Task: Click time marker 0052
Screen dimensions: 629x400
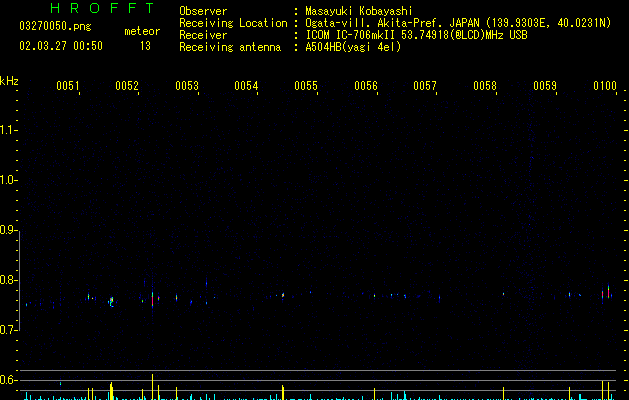Action: tap(127, 86)
